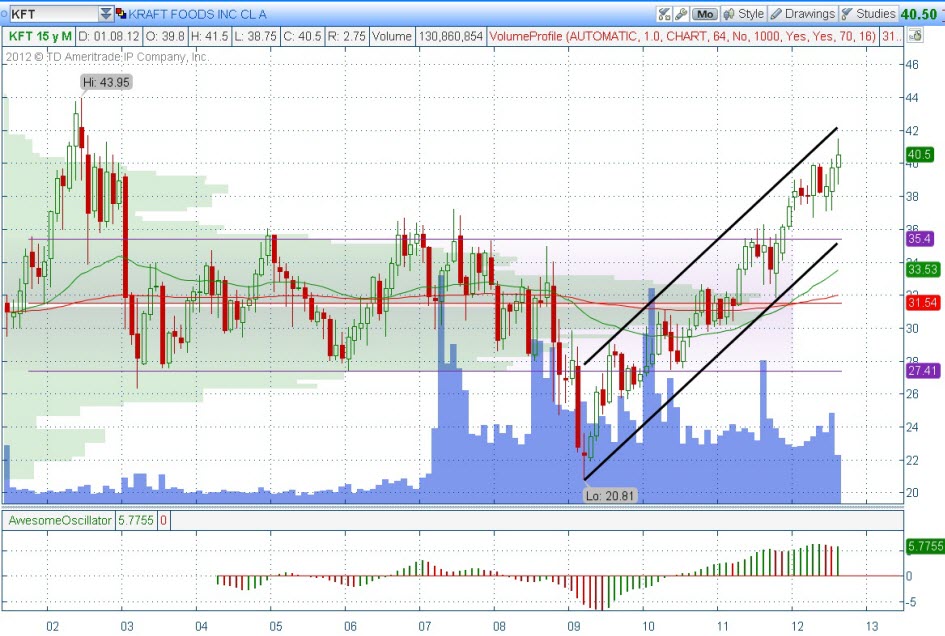Click the AwesomeOscillator study label
This screenshot has height=636, width=945.
[x=60, y=520]
